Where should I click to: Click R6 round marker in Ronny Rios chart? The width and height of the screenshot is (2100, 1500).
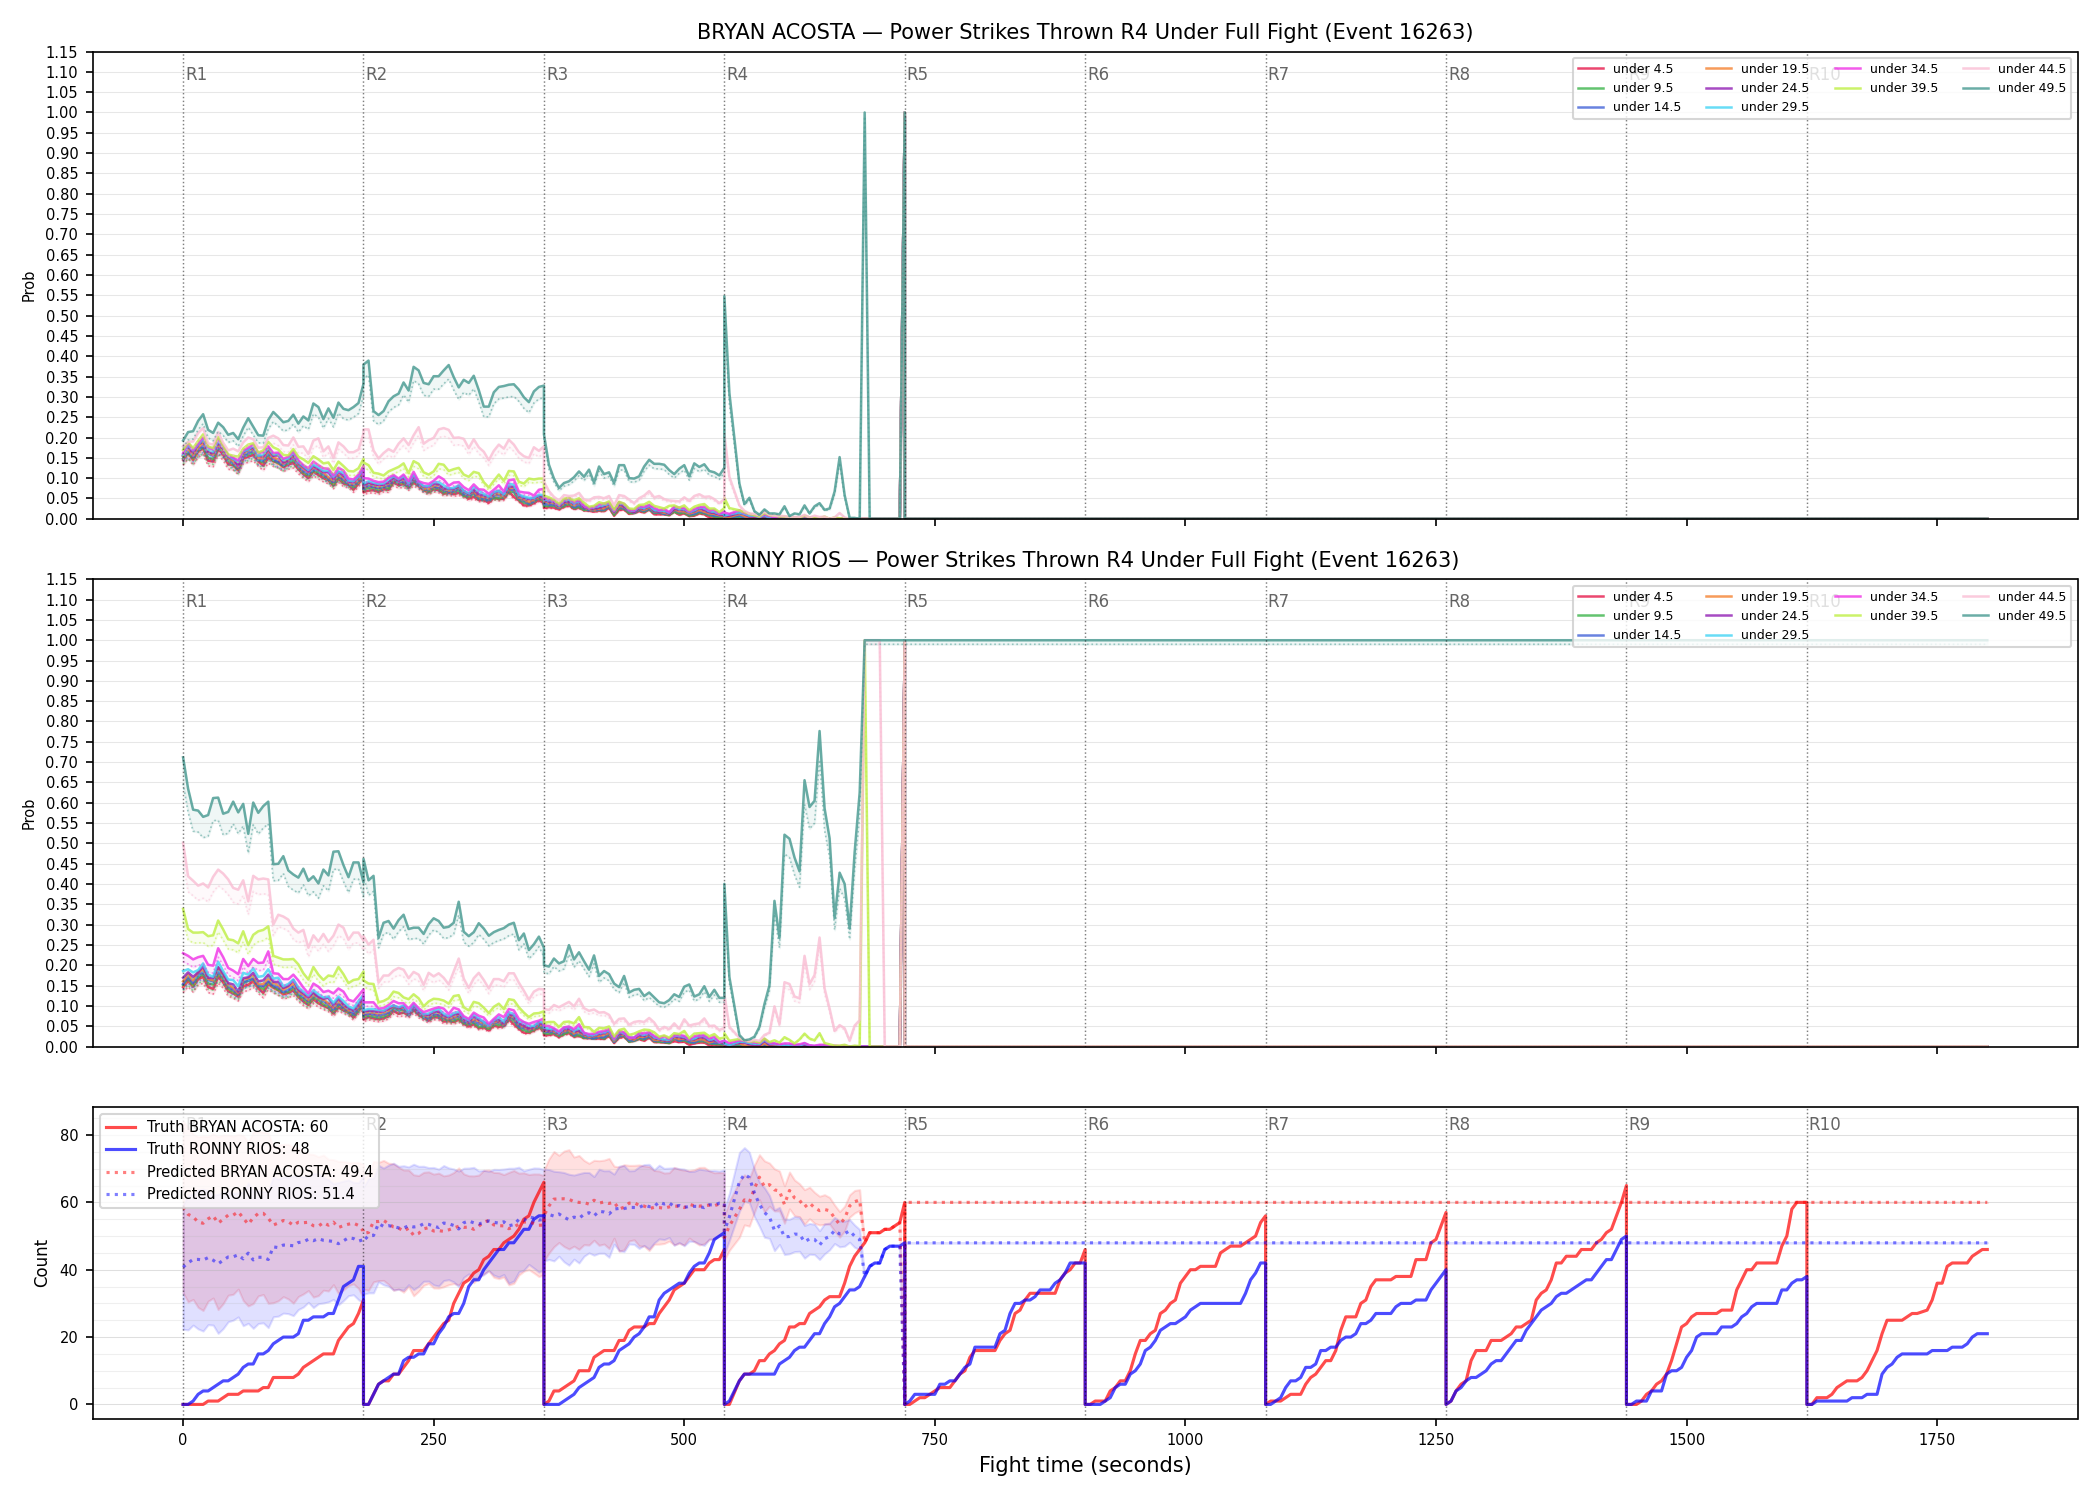click(1098, 601)
